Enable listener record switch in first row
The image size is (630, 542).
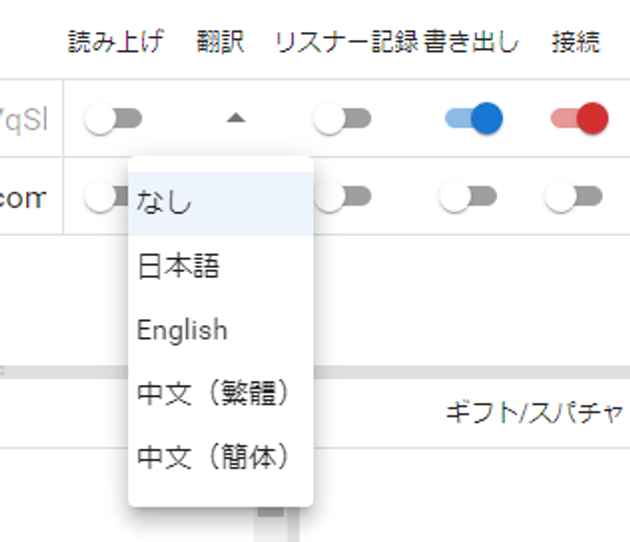(x=342, y=120)
